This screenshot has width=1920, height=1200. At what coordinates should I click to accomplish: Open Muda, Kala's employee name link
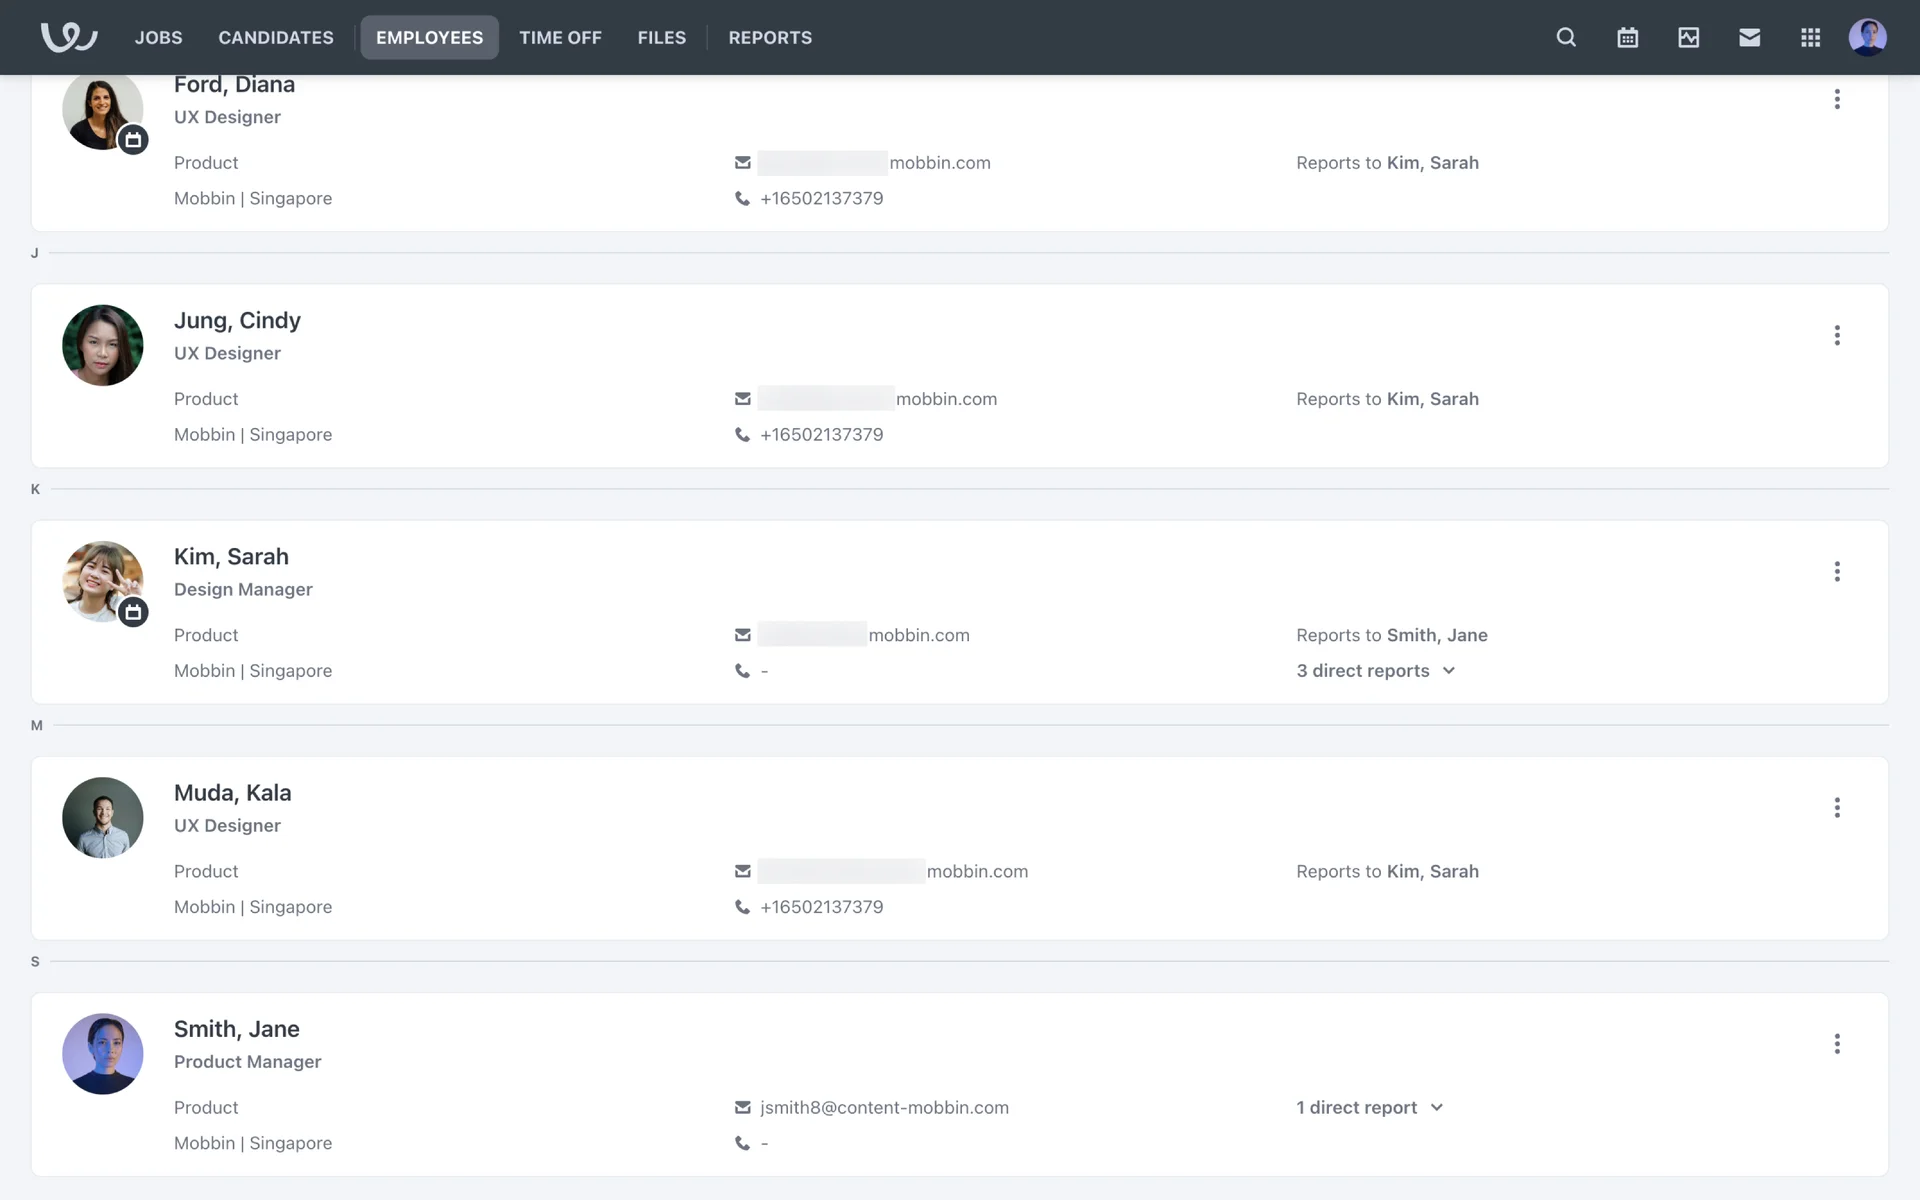pos(232,793)
